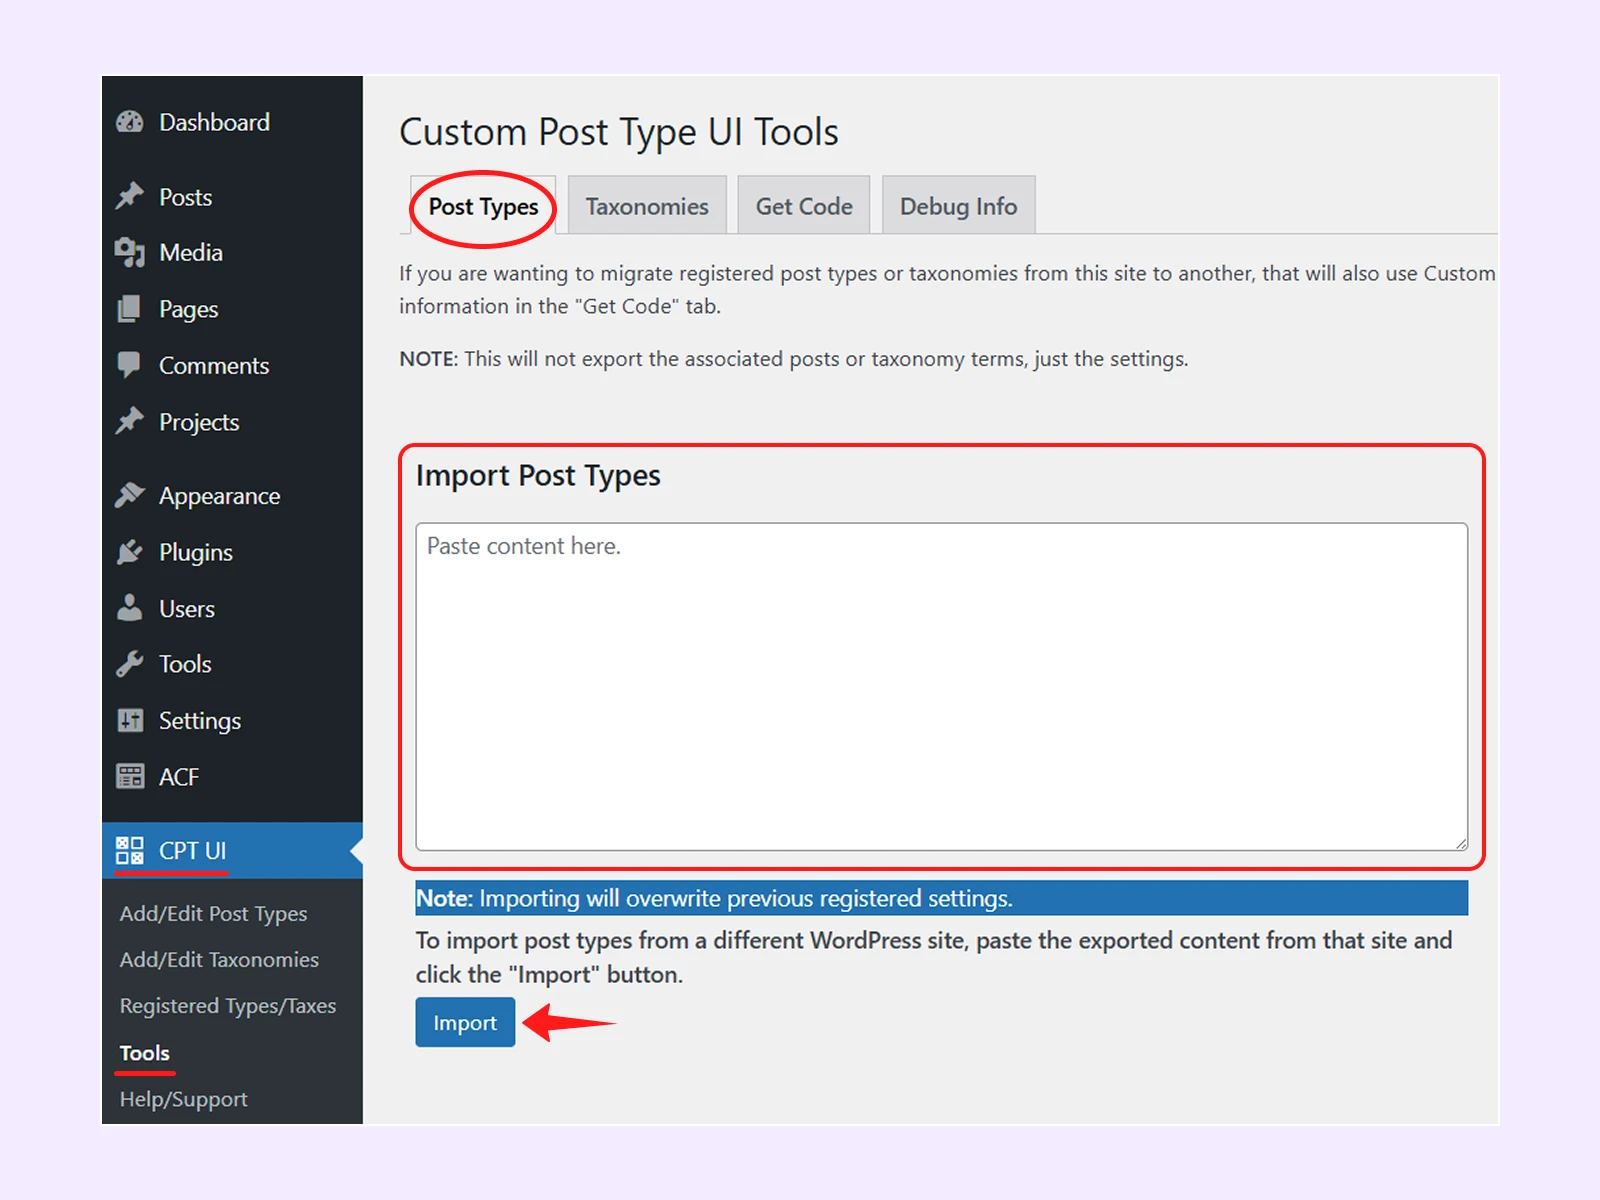The image size is (1600, 1200).
Task: Open the Get Code tab
Action: tap(804, 206)
